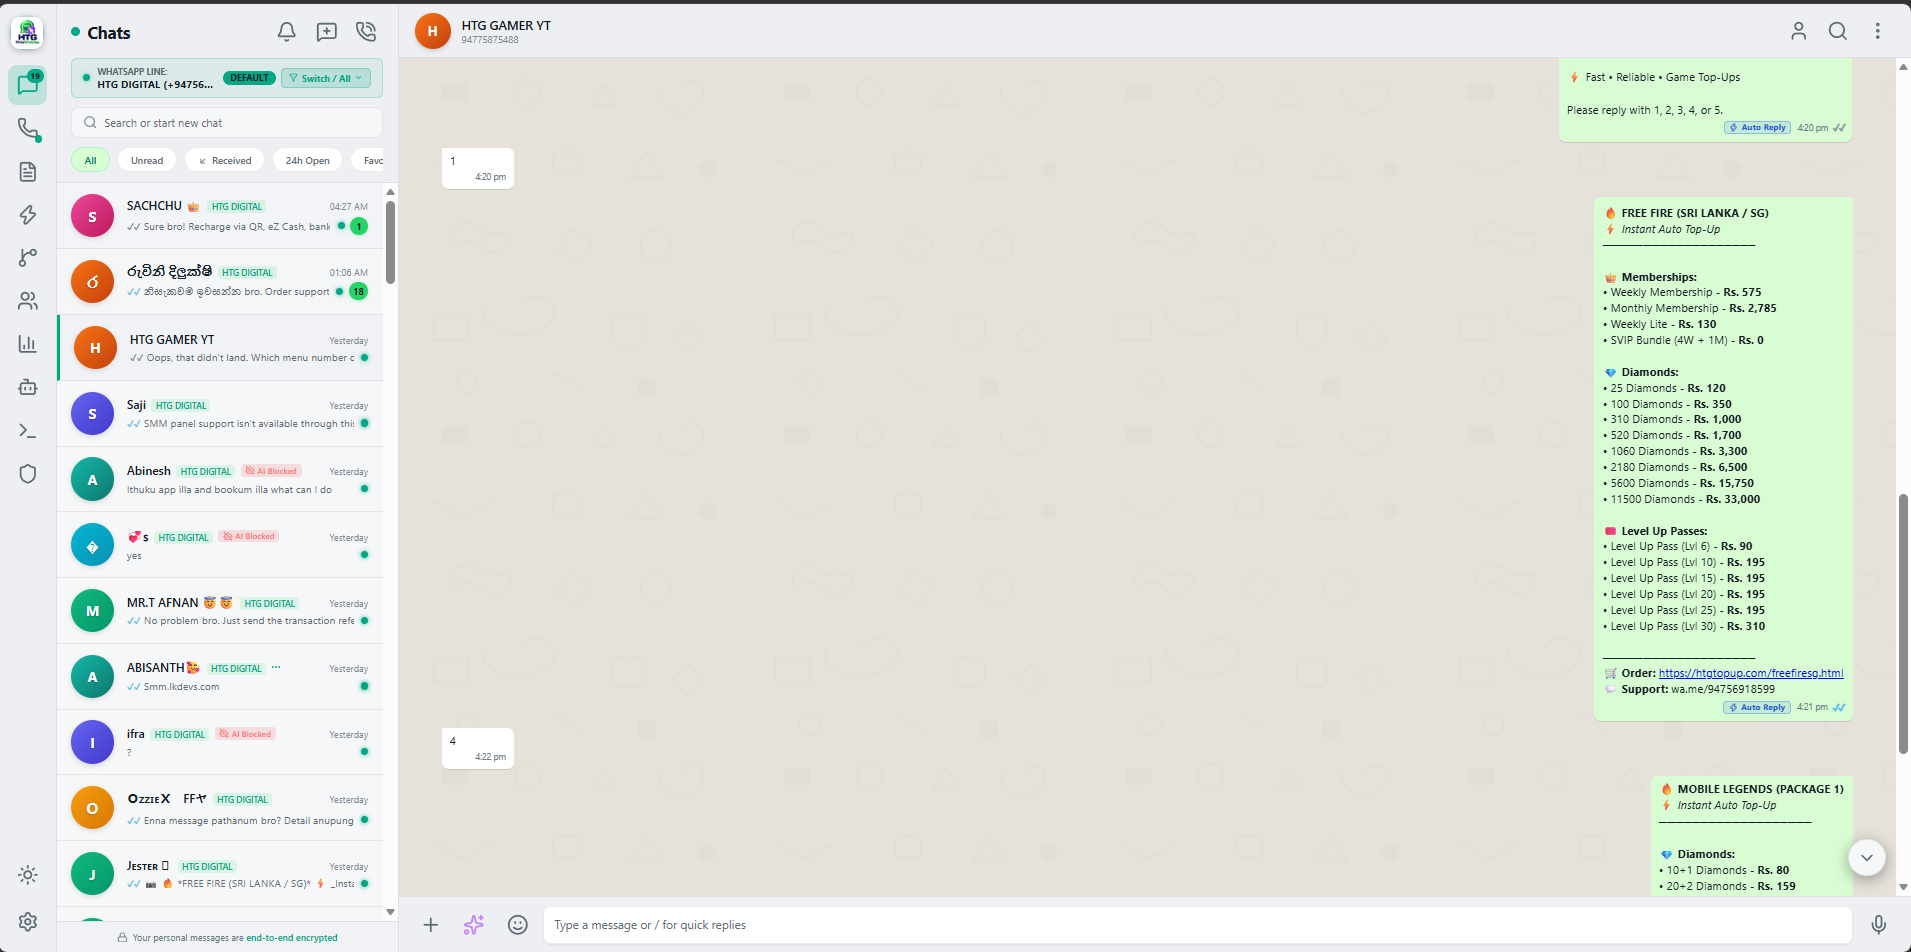The width and height of the screenshot is (1911, 952).
Task: Open the settings gear in the sidebar
Action: tap(28, 922)
